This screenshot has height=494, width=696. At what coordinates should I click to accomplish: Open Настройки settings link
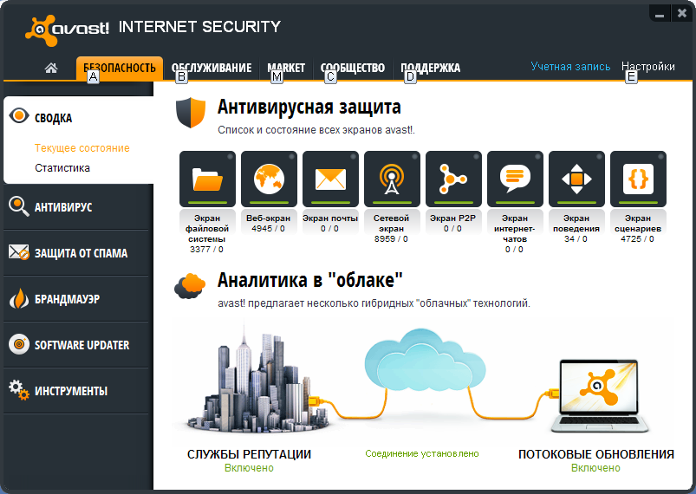pos(648,67)
